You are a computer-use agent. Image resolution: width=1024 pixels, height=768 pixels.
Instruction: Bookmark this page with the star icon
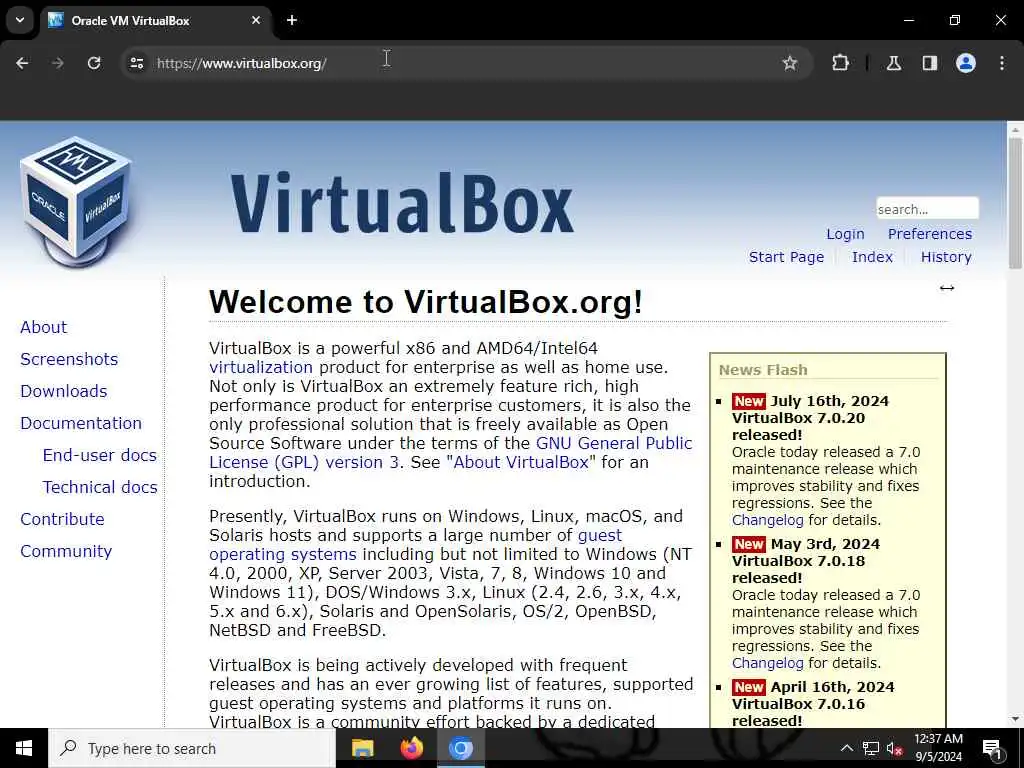click(790, 63)
